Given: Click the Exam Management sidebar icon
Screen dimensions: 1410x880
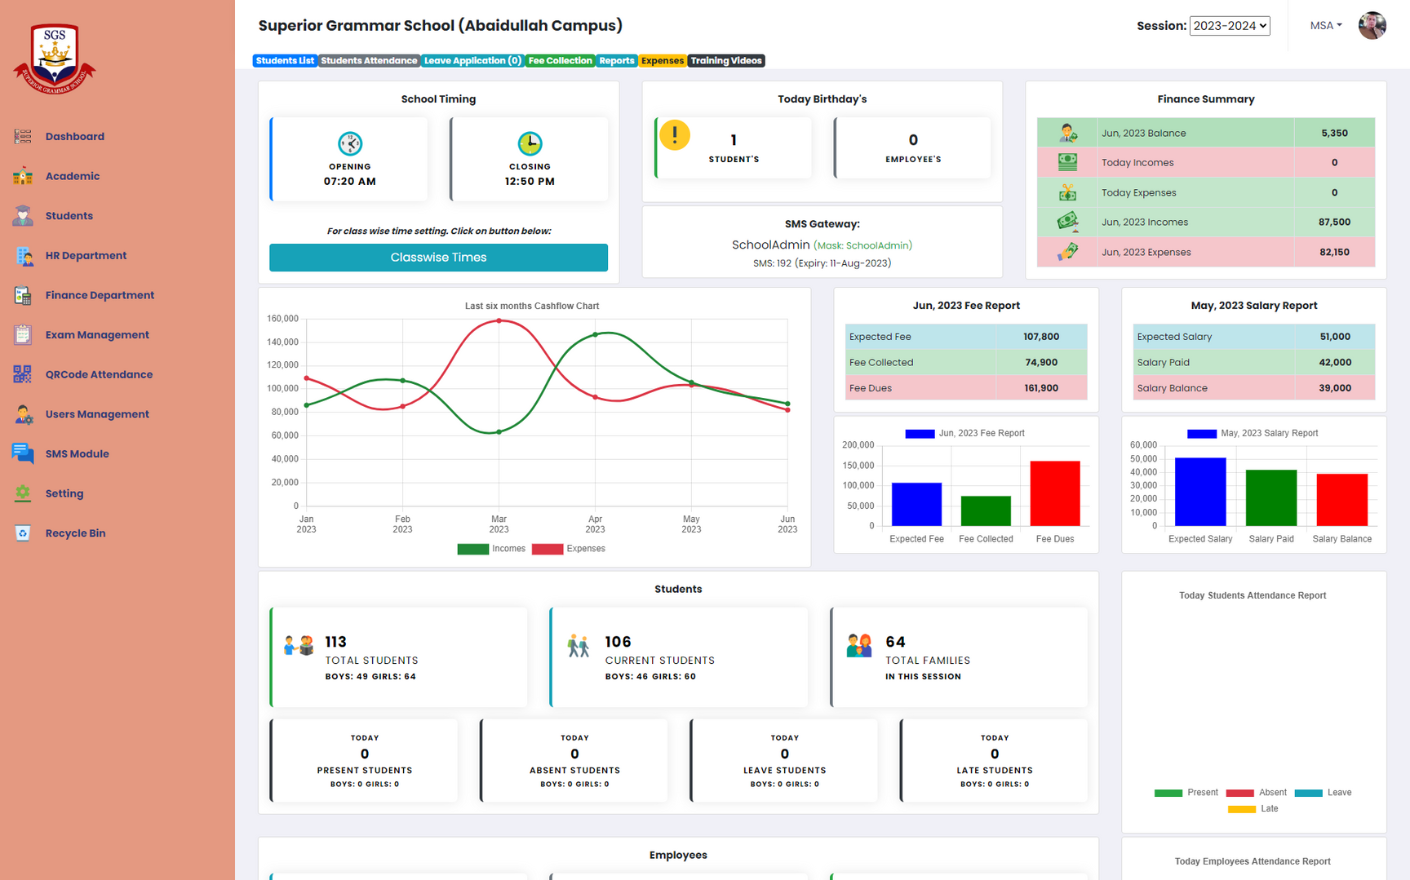Looking at the screenshot, I should pyautogui.click(x=22, y=335).
